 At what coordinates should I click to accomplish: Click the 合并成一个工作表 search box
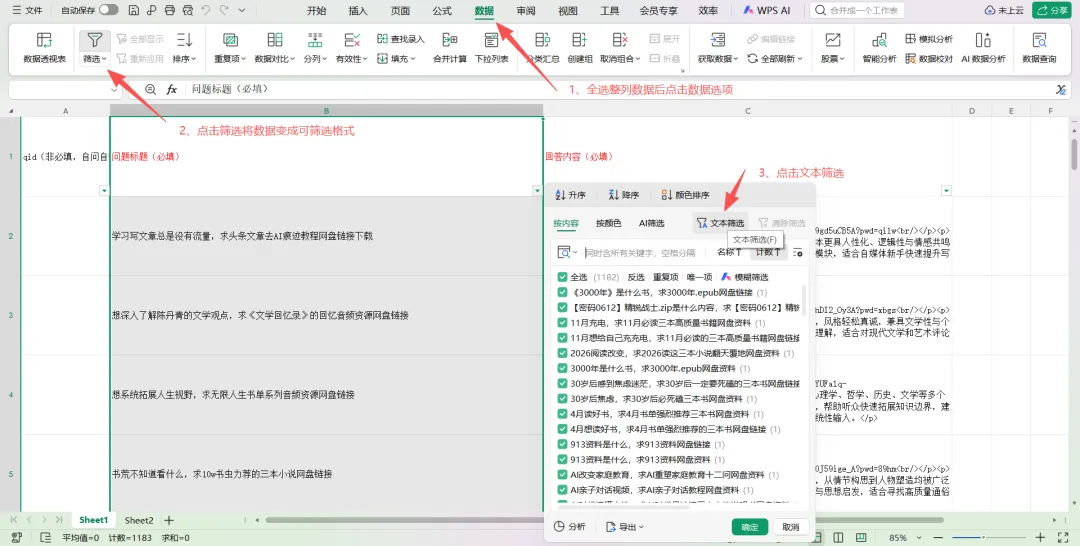(857, 10)
